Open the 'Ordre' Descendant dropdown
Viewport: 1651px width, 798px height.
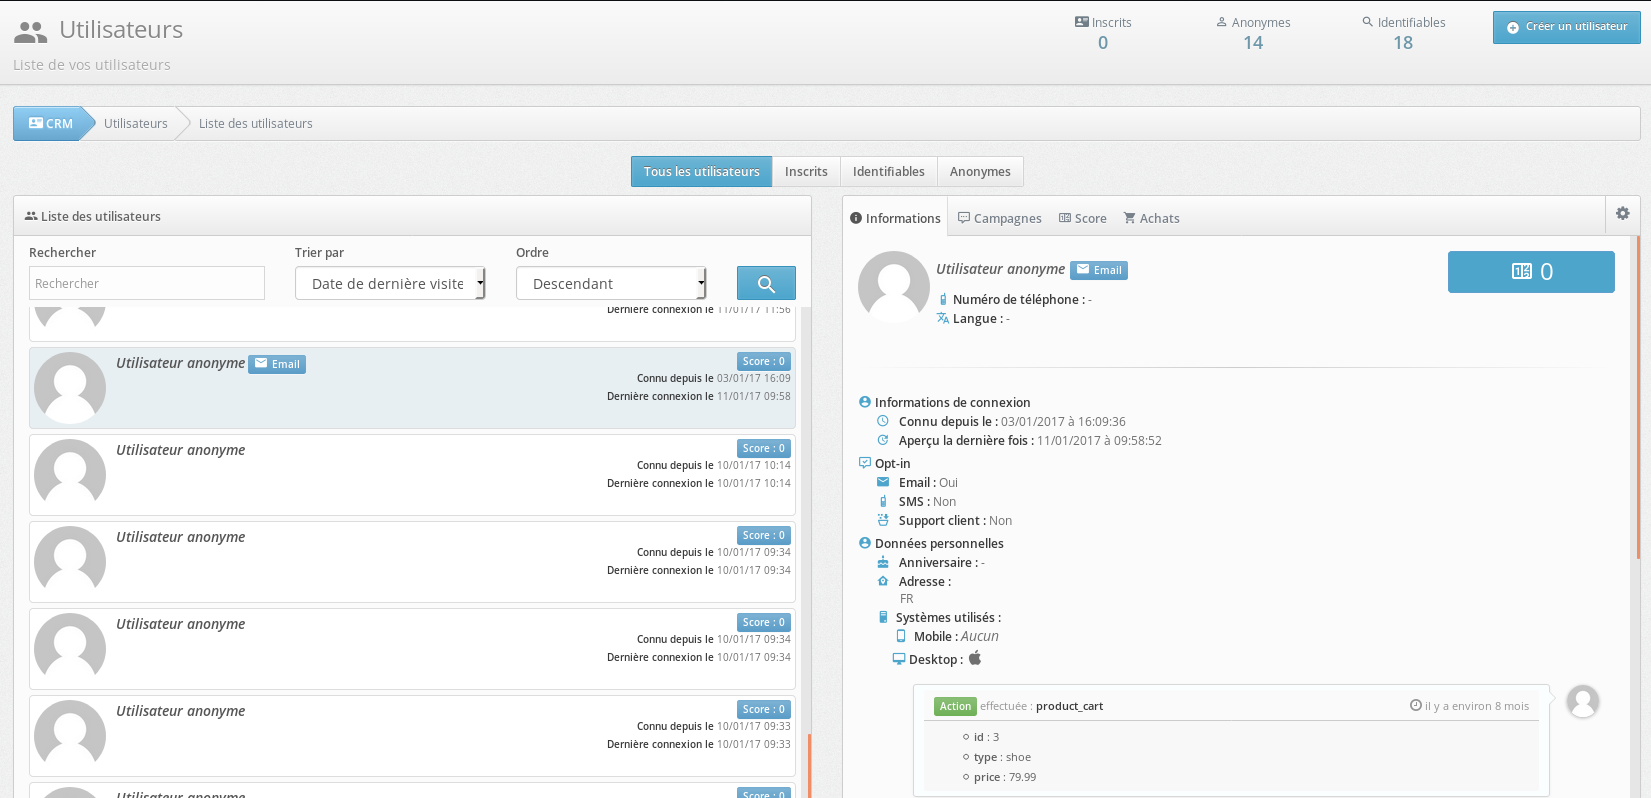pyautogui.click(x=610, y=284)
